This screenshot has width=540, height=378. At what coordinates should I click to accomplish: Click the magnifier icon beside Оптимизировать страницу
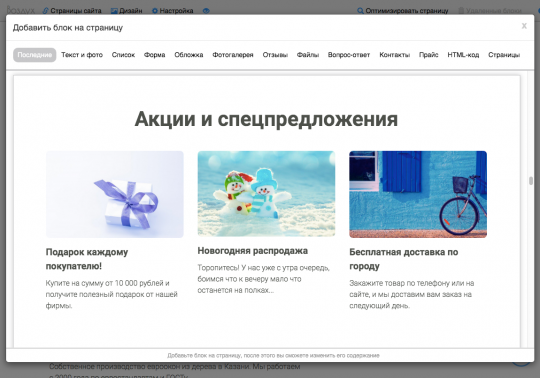[360, 11]
